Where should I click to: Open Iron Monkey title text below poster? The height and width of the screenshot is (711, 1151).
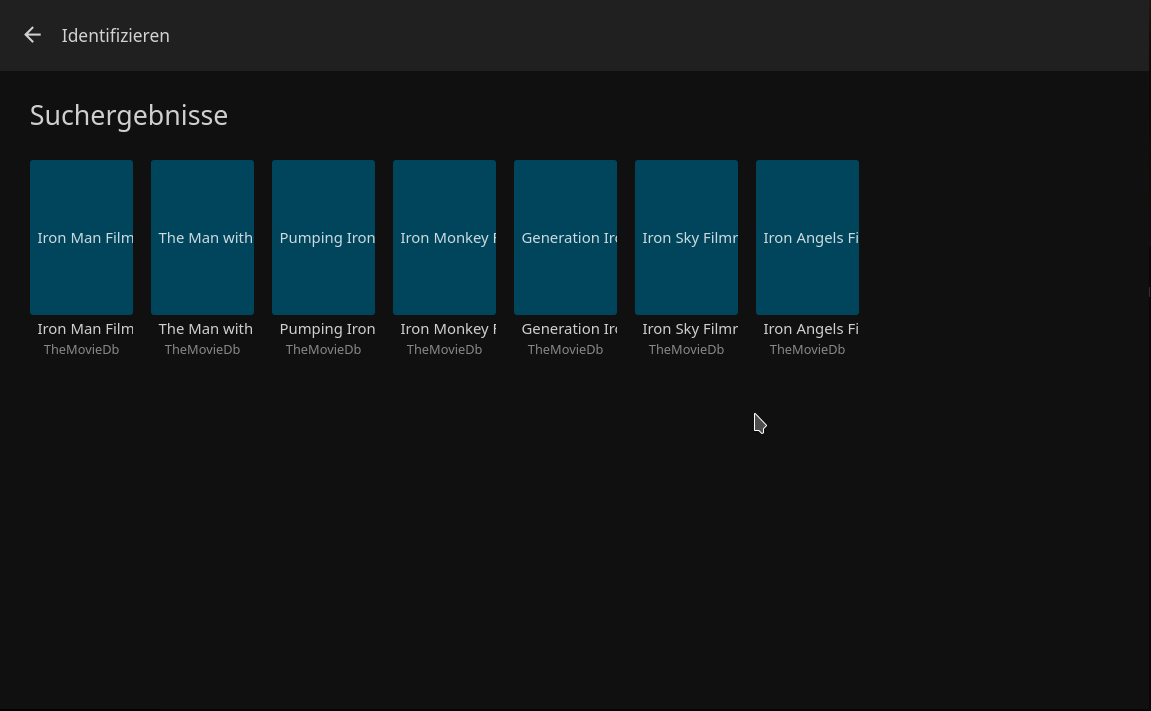tap(447, 329)
